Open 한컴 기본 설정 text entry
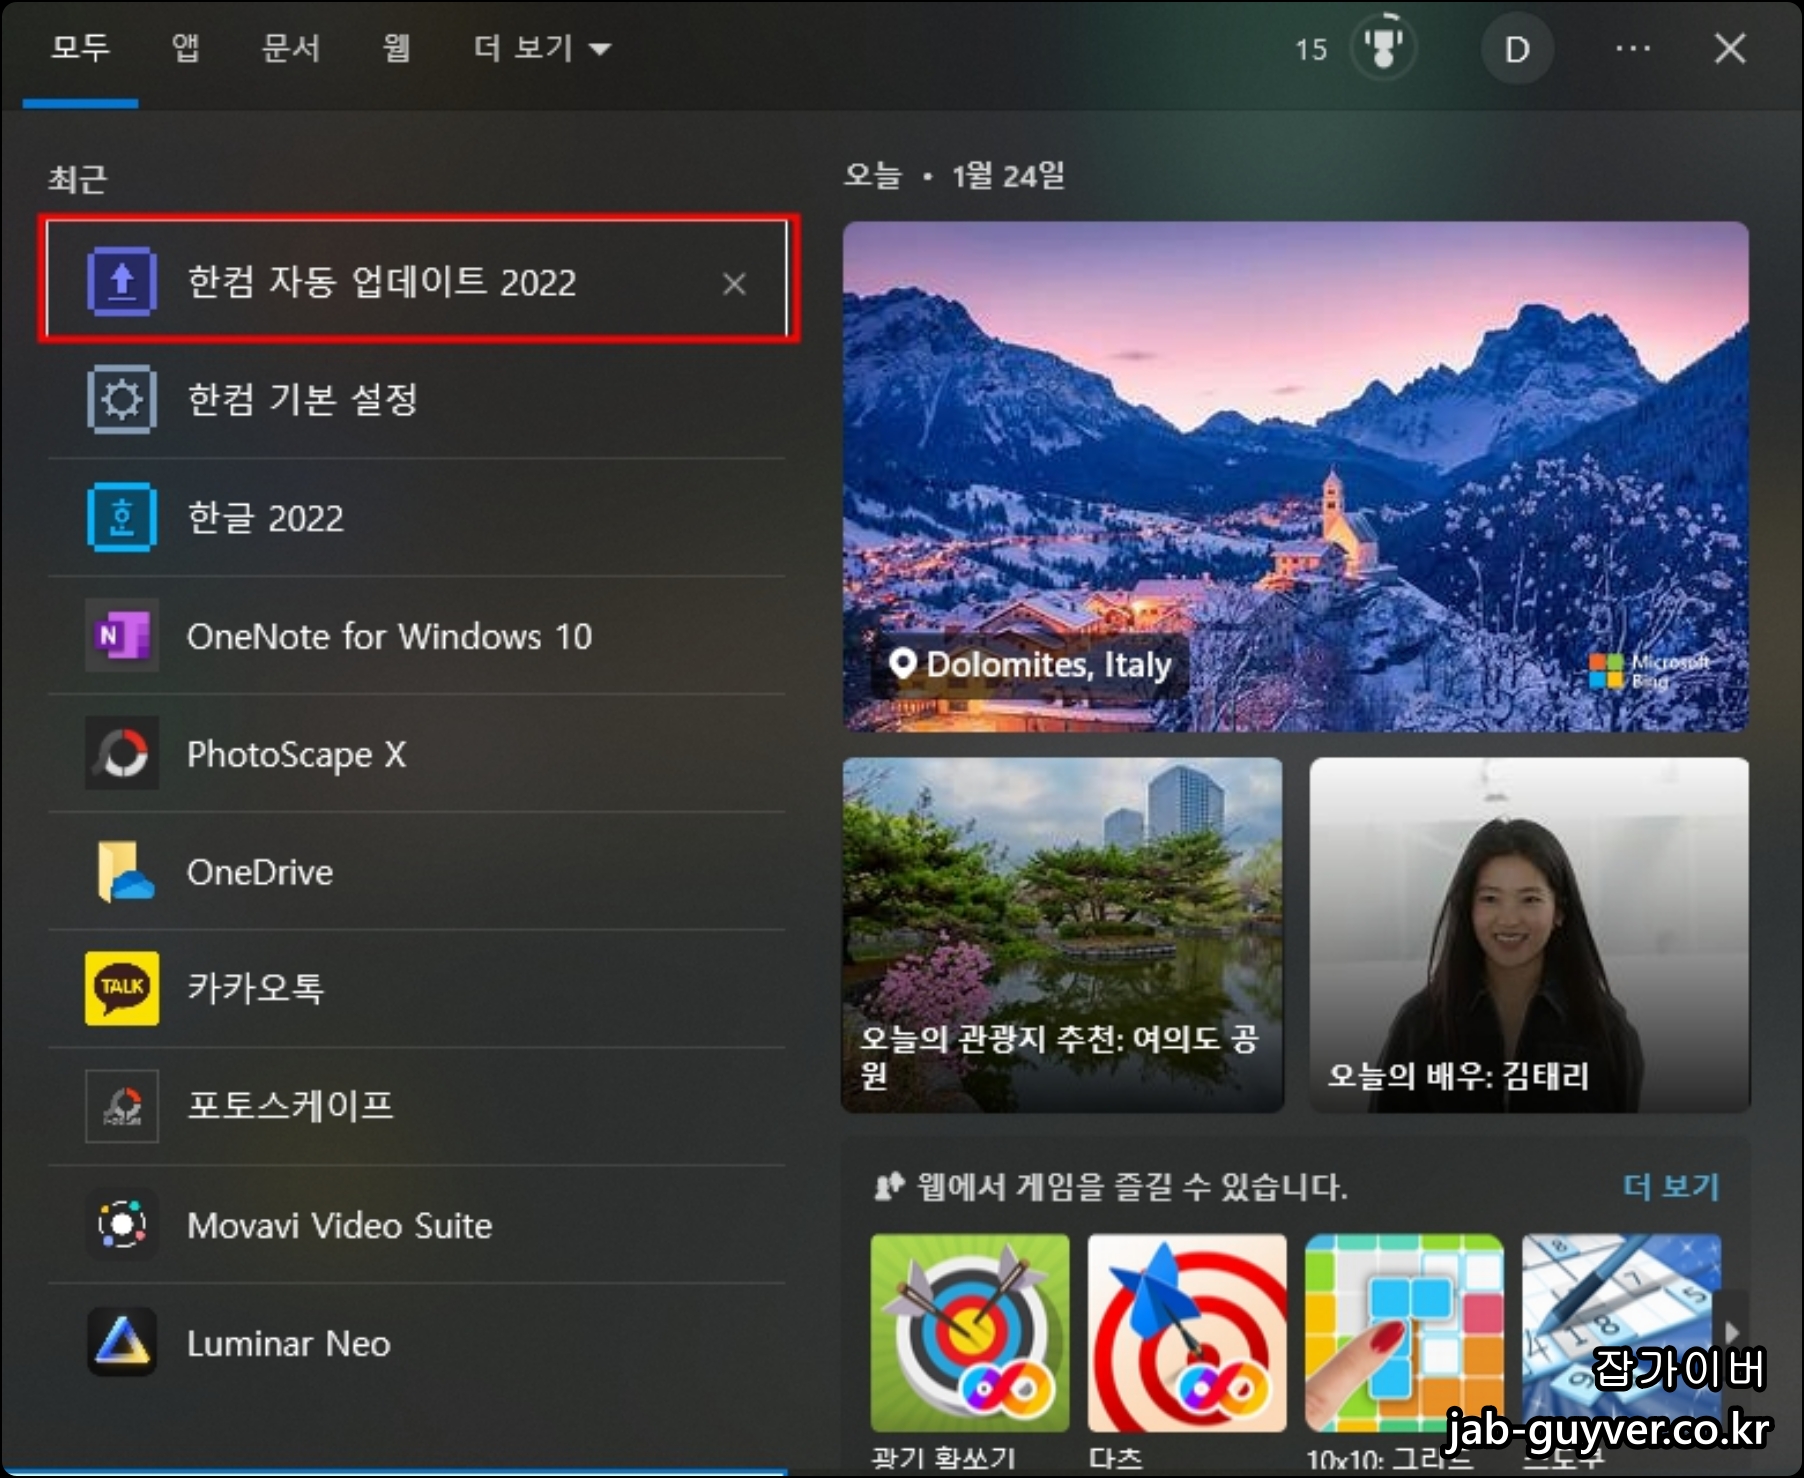The image size is (1804, 1478). [302, 400]
